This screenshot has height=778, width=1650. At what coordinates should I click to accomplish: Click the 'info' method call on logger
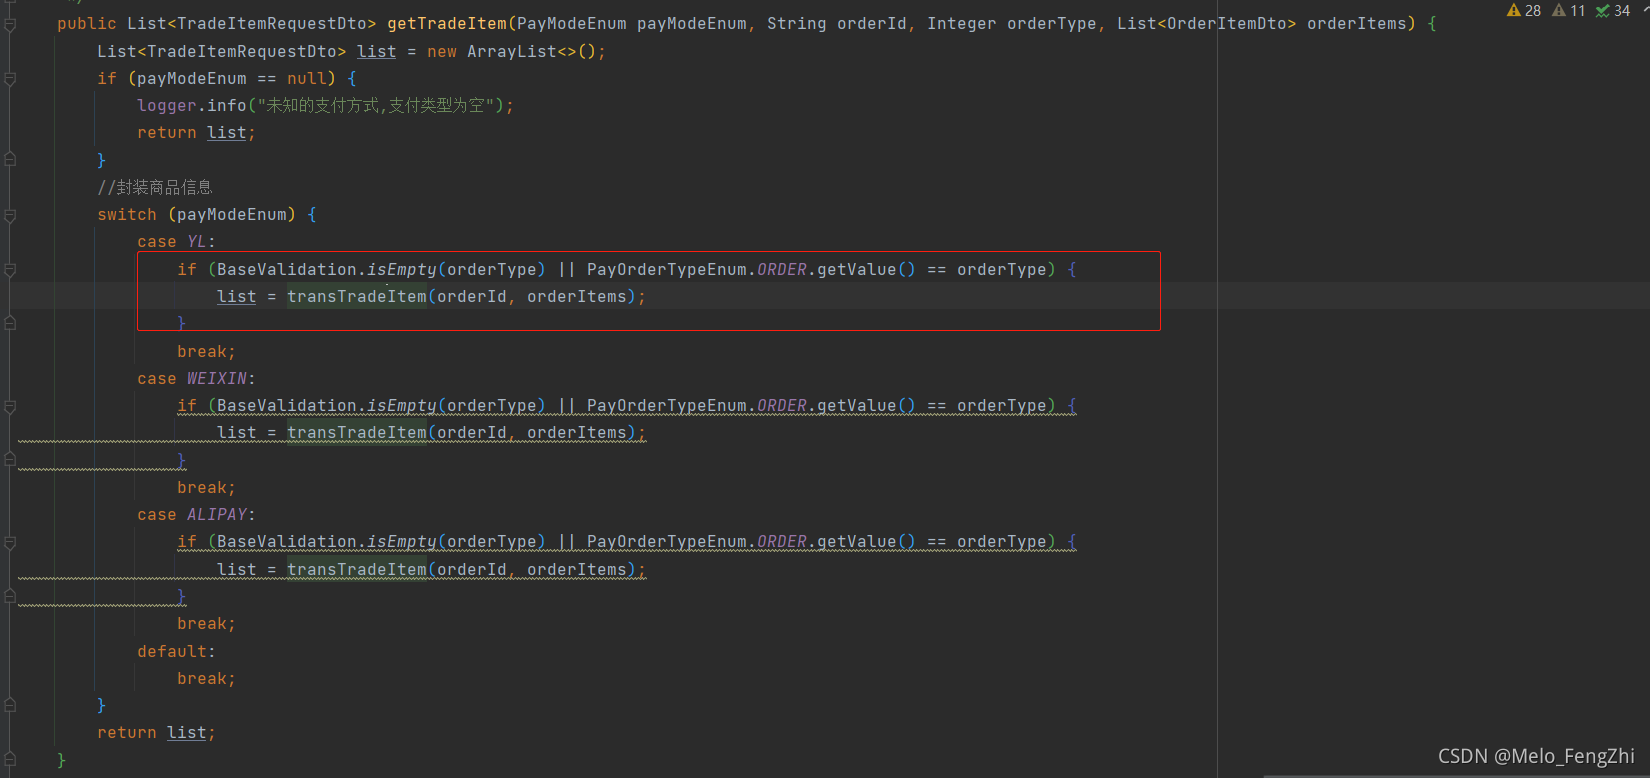(x=227, y=105)
